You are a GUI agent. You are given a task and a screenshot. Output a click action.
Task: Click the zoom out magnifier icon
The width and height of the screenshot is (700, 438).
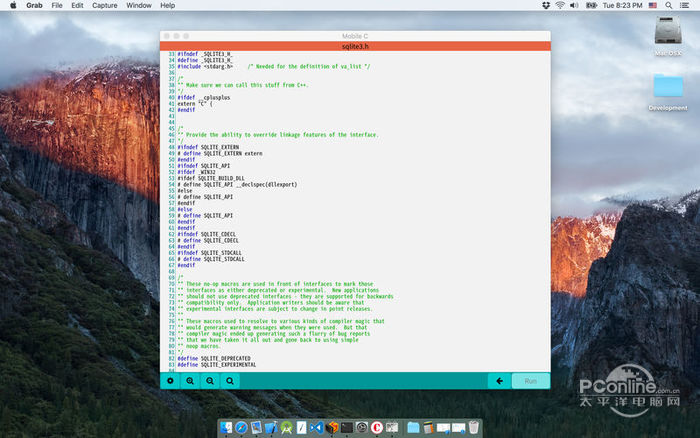[210, 381]
